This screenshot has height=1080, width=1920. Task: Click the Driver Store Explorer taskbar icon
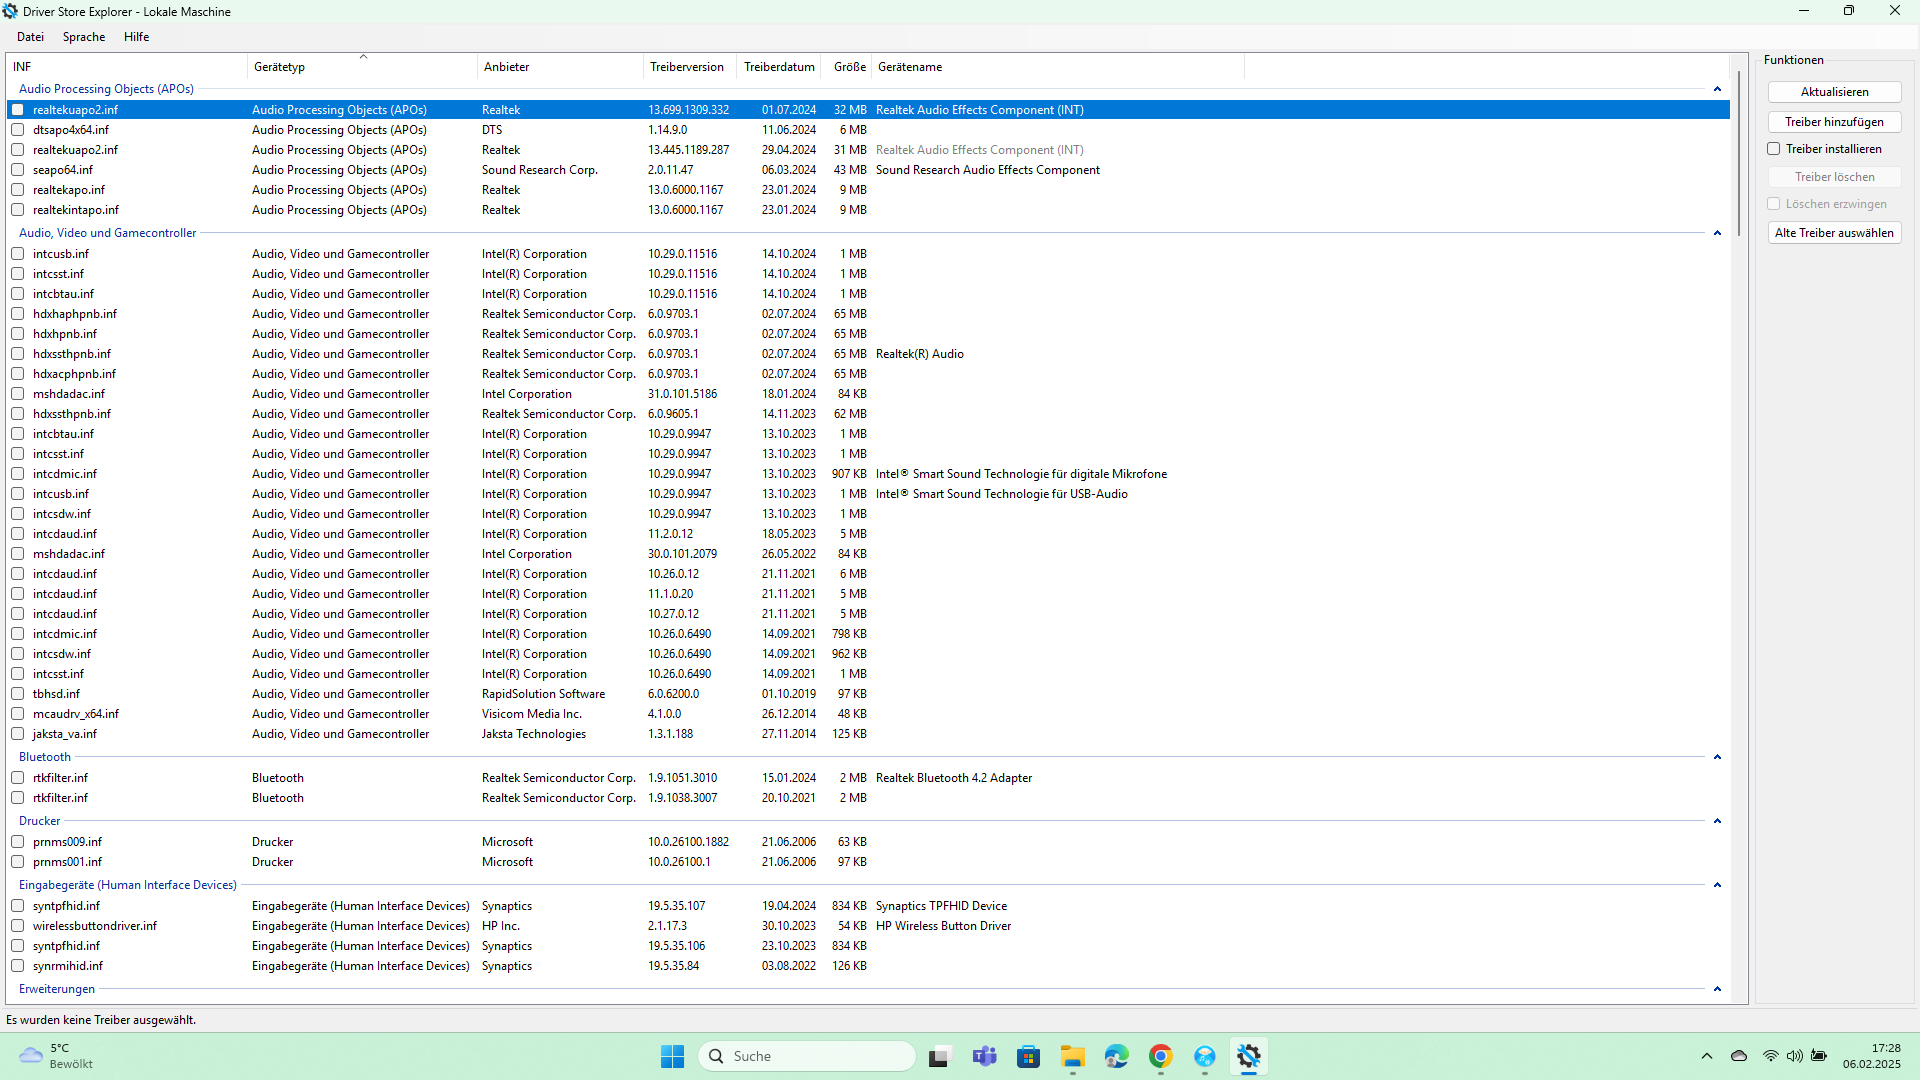pyautogui.click(x=1249, y=1056)
